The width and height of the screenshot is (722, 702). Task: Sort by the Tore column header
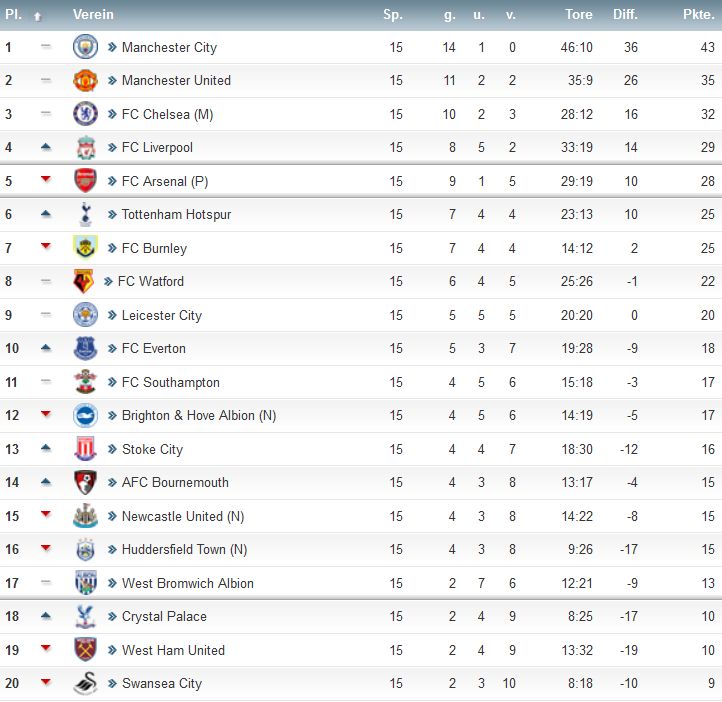[579, 14]
